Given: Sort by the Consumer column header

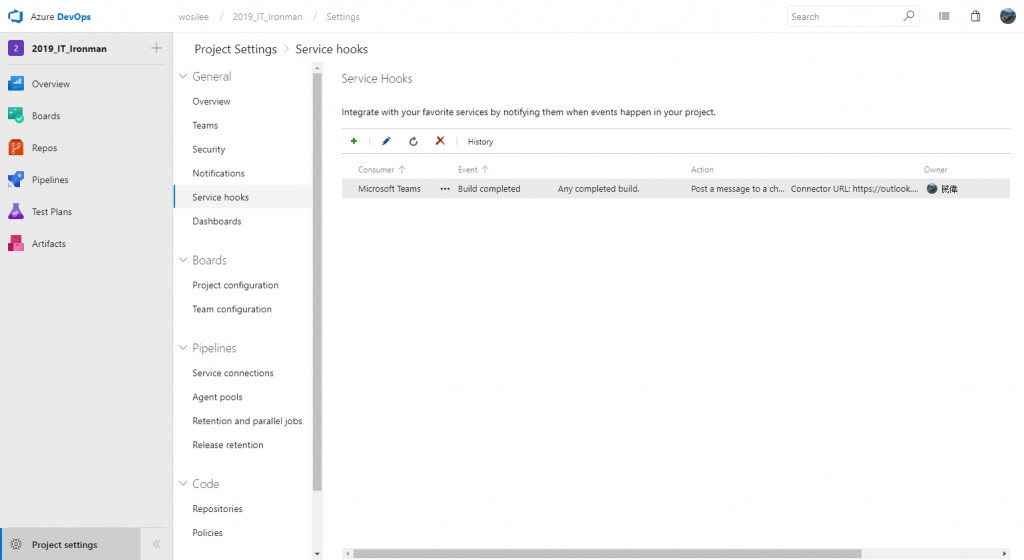Looking at the screenshot, I should pos(381,170).
